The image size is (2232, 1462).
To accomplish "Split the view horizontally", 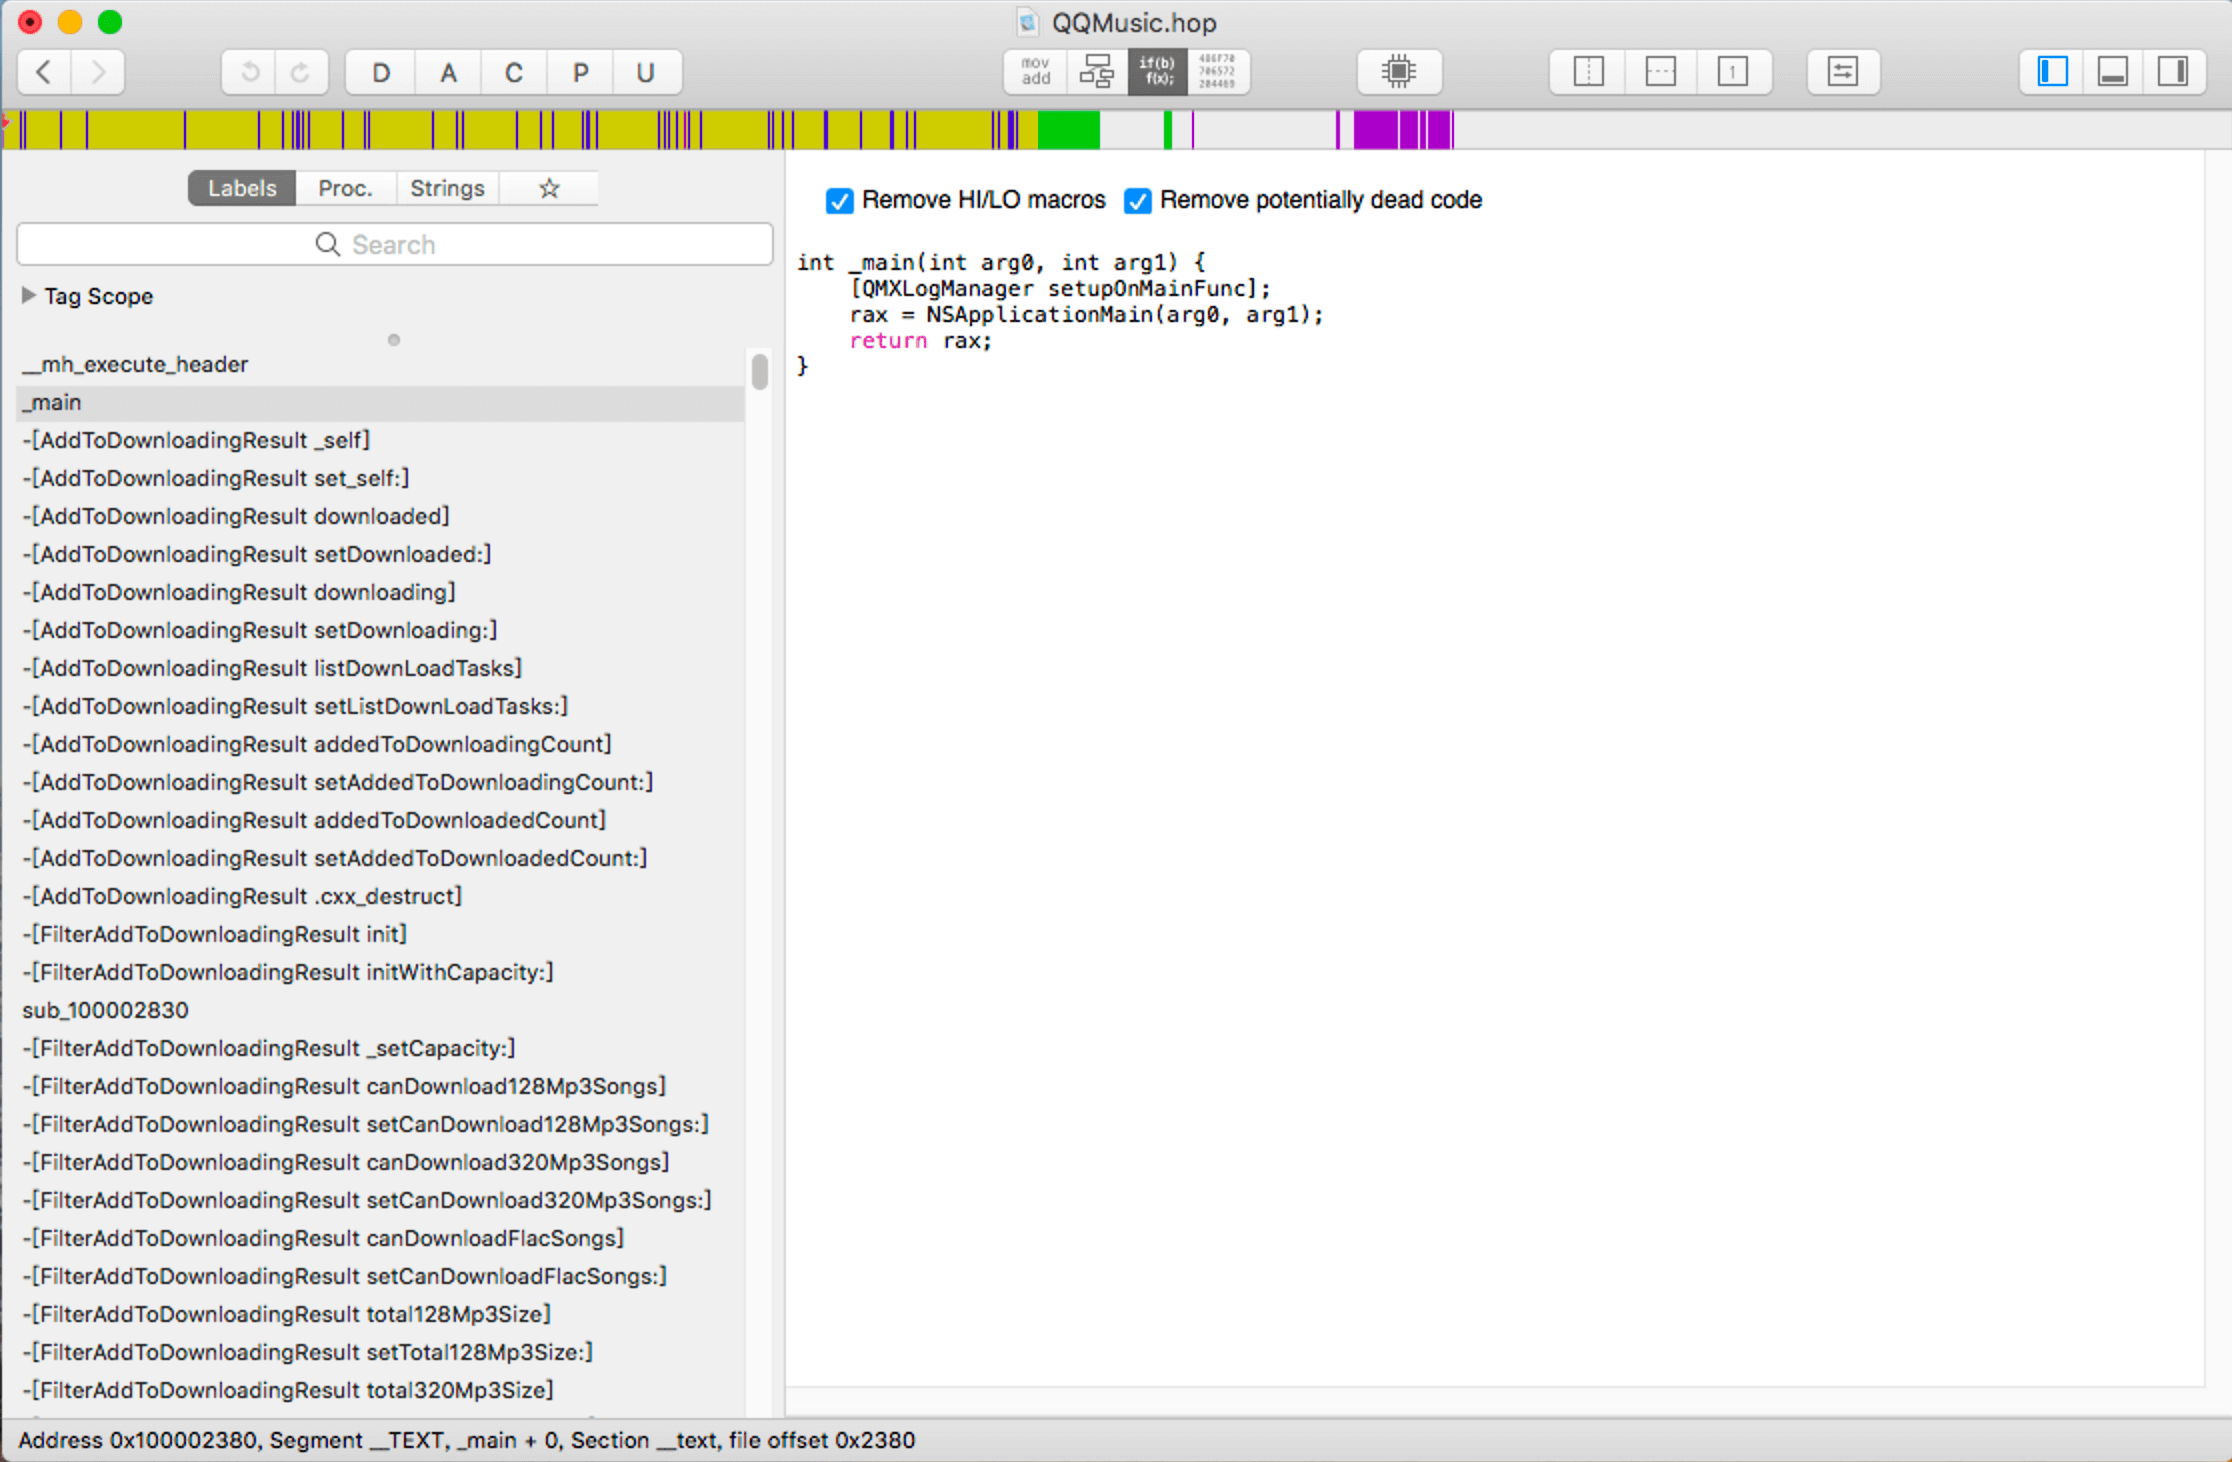I will click(1661, 72).
